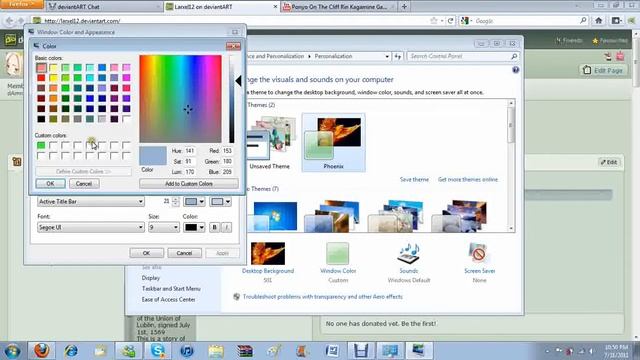Go to the Firefox home page
This screenshot has width=640, height=360.
[x=598, y=20]
